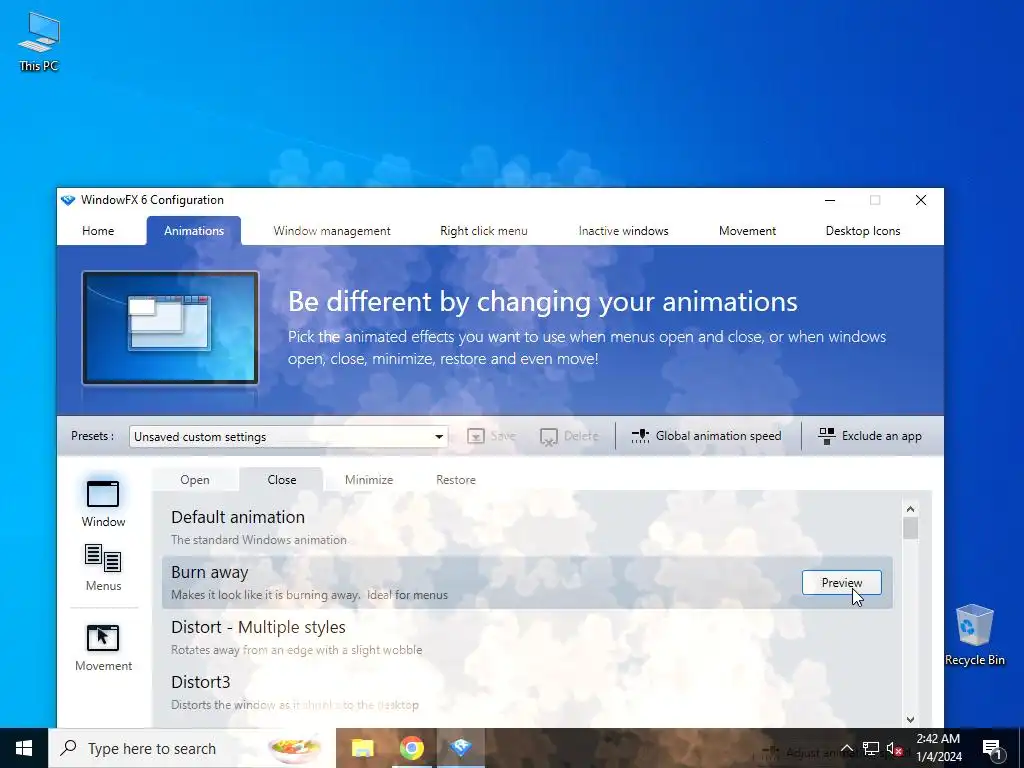1024x768 pixels.
Task: Switch to the Minimize animations sub-tab
Action: (369, 480)
